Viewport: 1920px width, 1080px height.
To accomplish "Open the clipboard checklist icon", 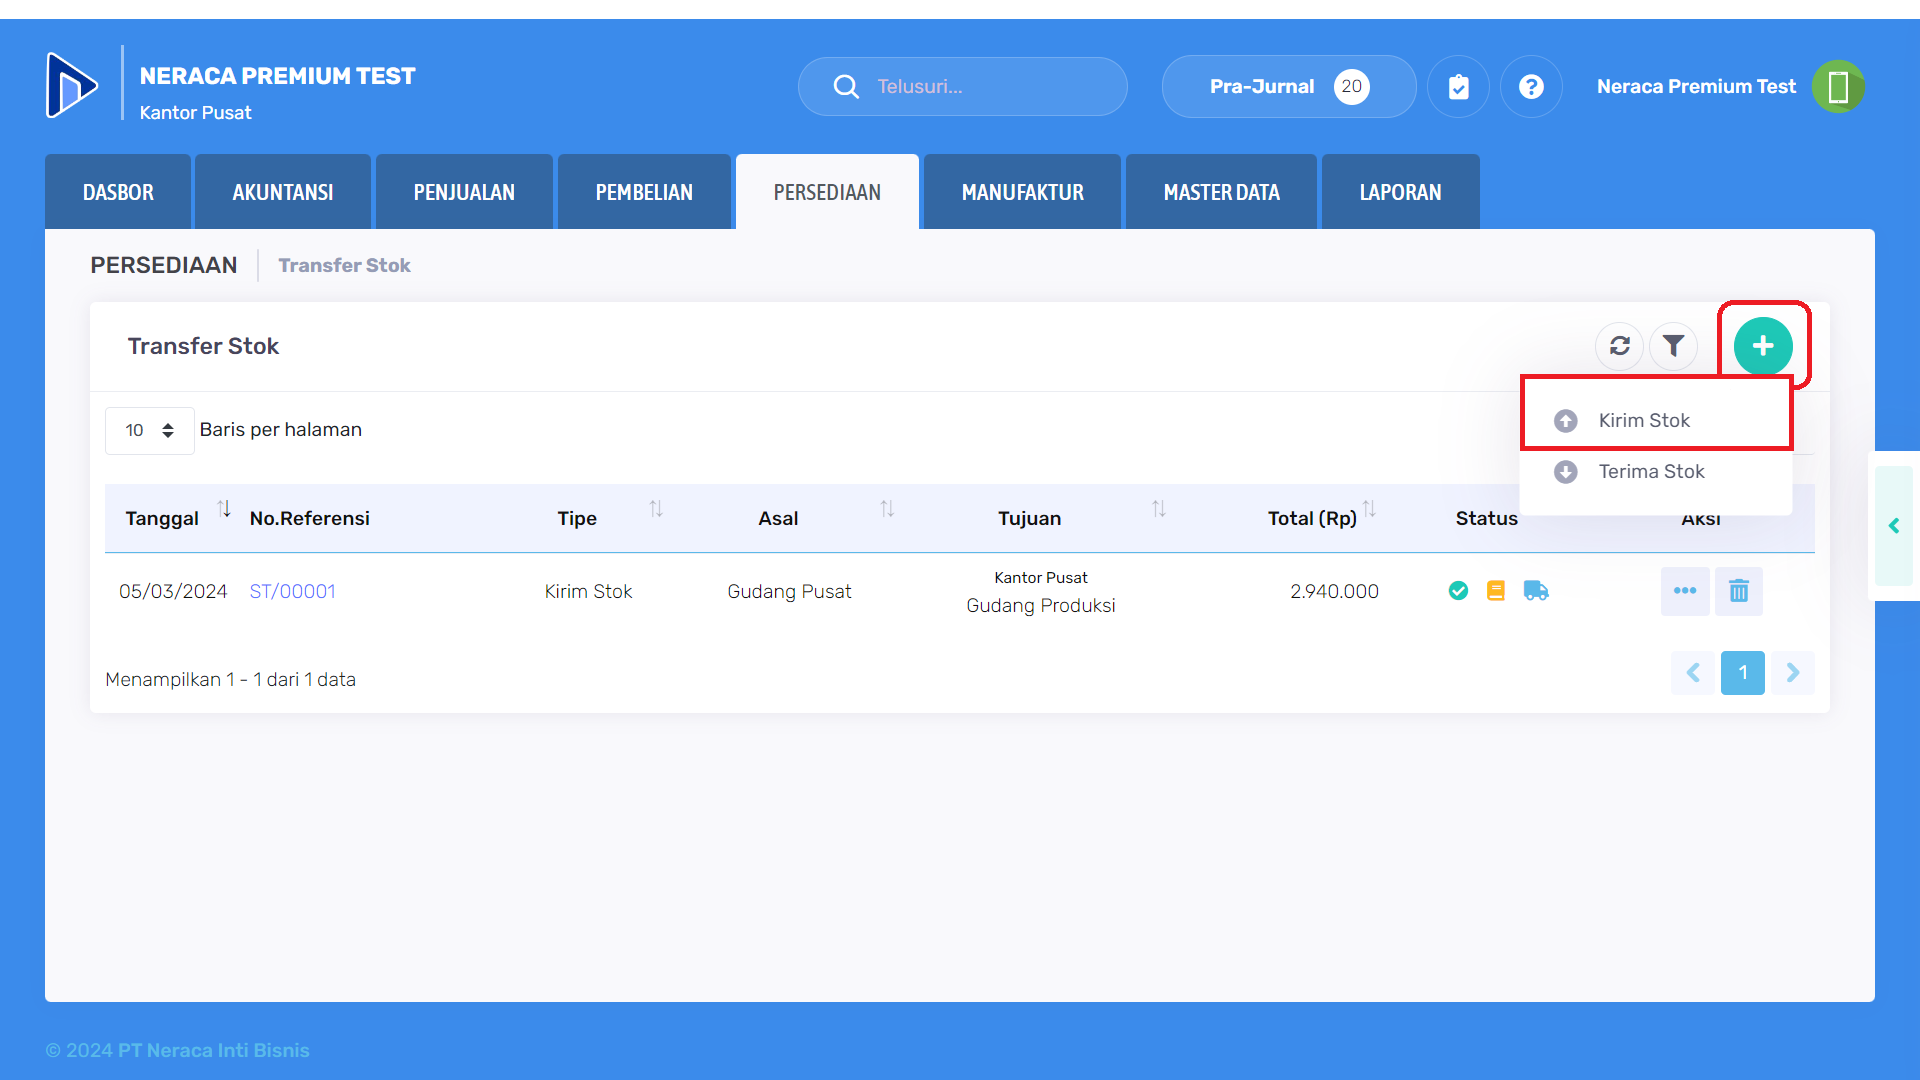I will pyautogui.click(x=1459, y=87).
